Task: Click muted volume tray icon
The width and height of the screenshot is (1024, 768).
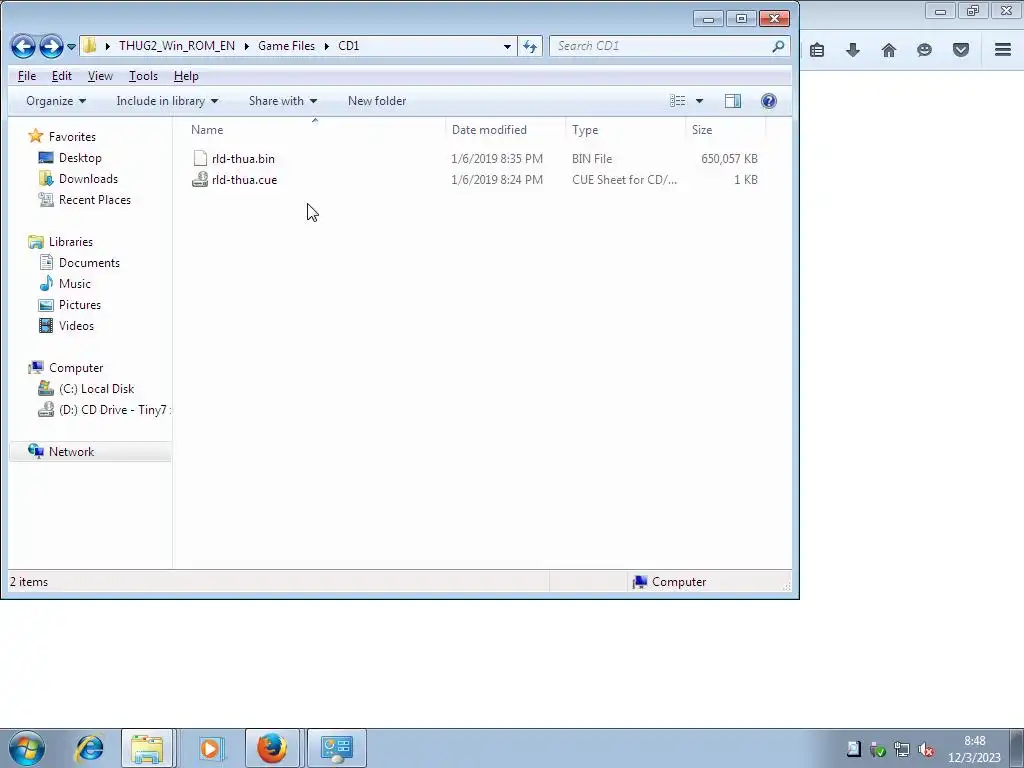Action: coord(925,750)
